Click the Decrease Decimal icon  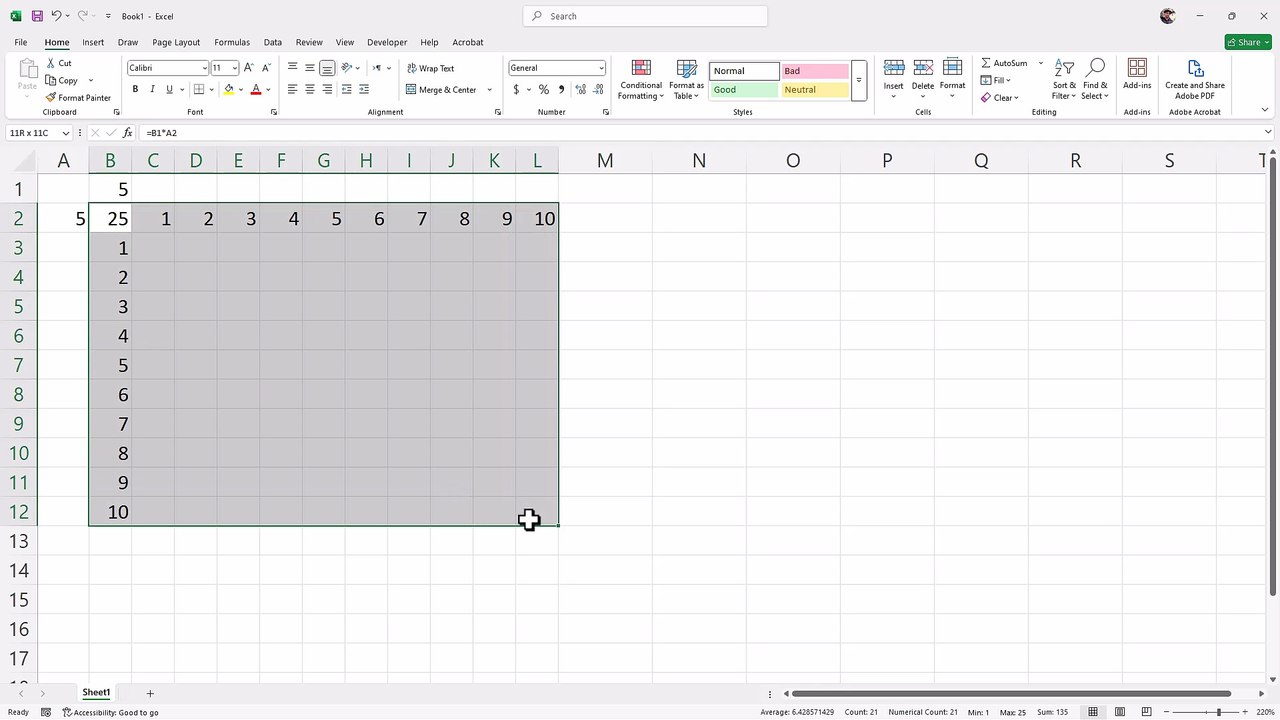pos(598,89)
